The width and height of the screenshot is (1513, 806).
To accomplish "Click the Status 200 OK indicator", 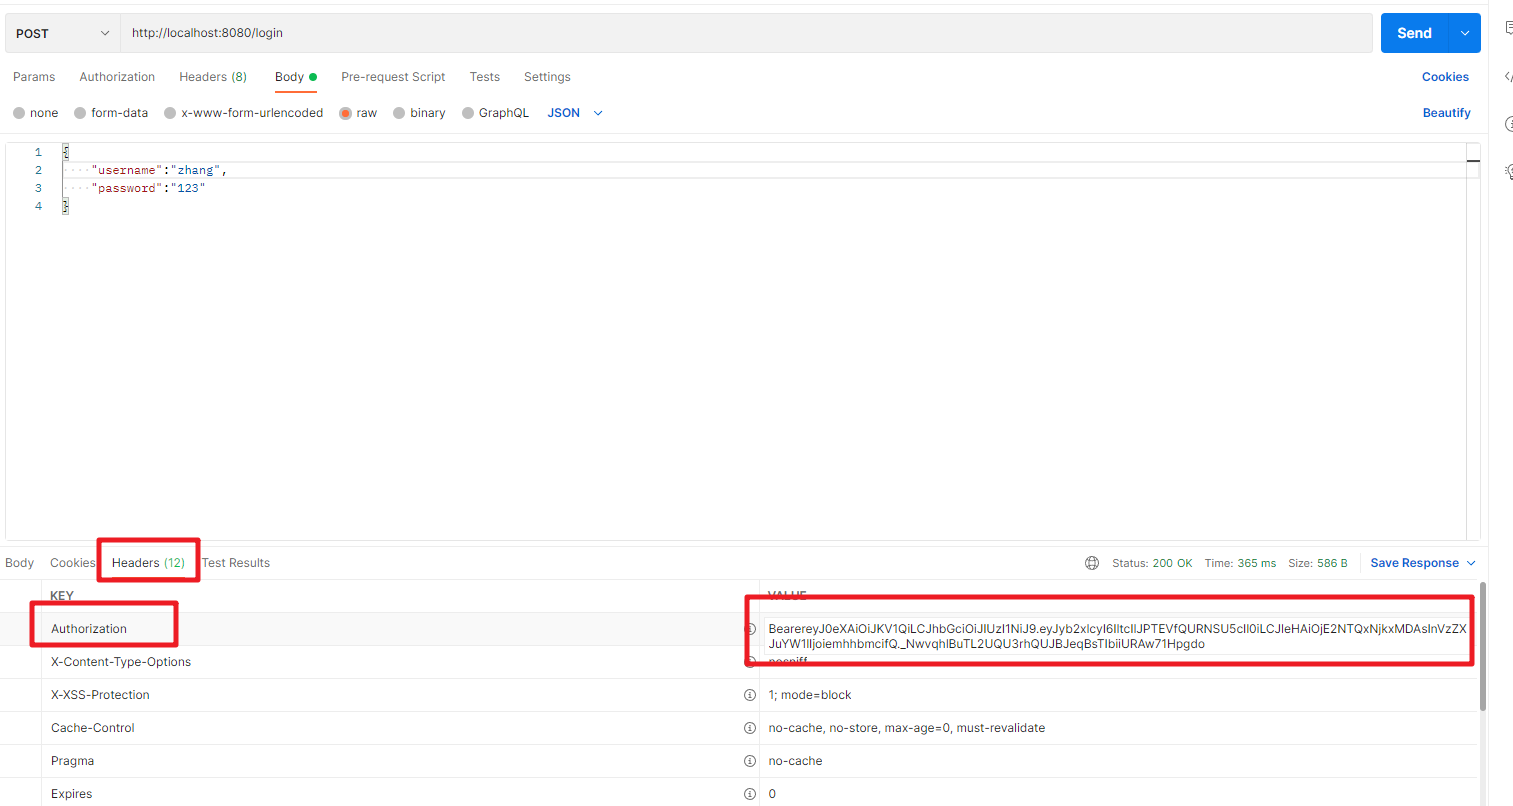I will point(1152,563).
